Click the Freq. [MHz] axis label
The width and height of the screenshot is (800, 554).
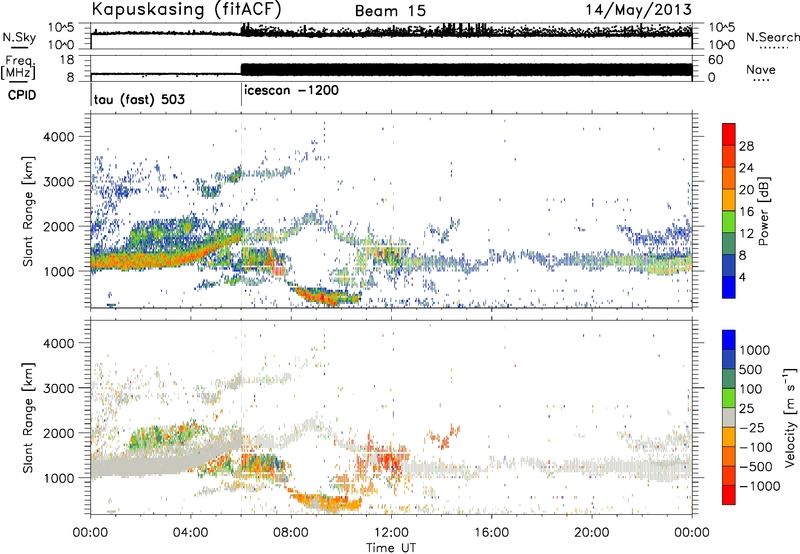[18, 68]
